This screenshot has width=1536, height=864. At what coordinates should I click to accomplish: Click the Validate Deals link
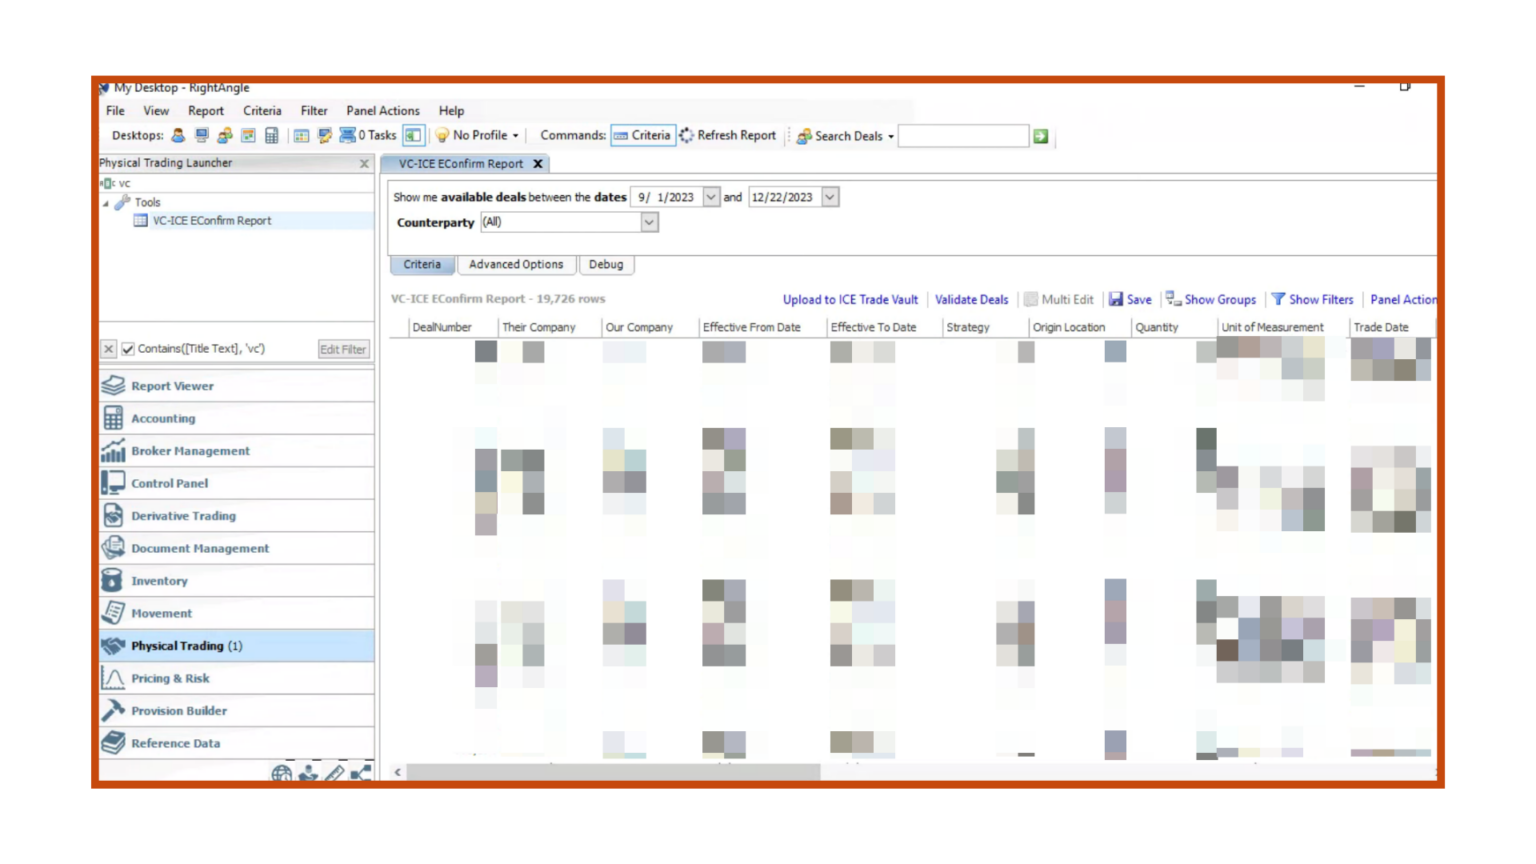[971, 299]
